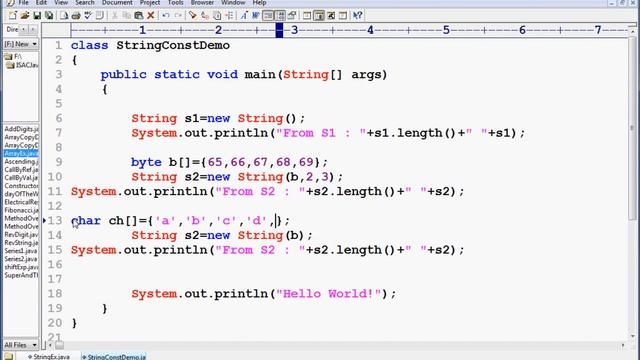Select CallByRef.java in the file list
This screenshot has width=640, height=360.
pos(21,170)
